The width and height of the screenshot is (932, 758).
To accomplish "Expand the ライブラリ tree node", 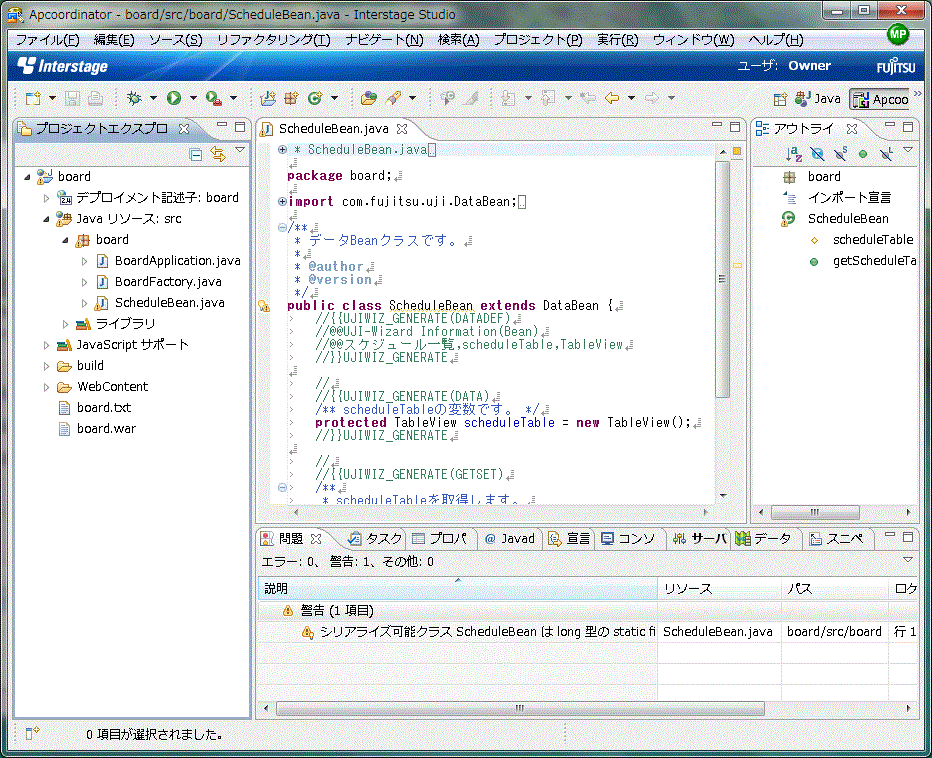I will (x=65, y=324).
